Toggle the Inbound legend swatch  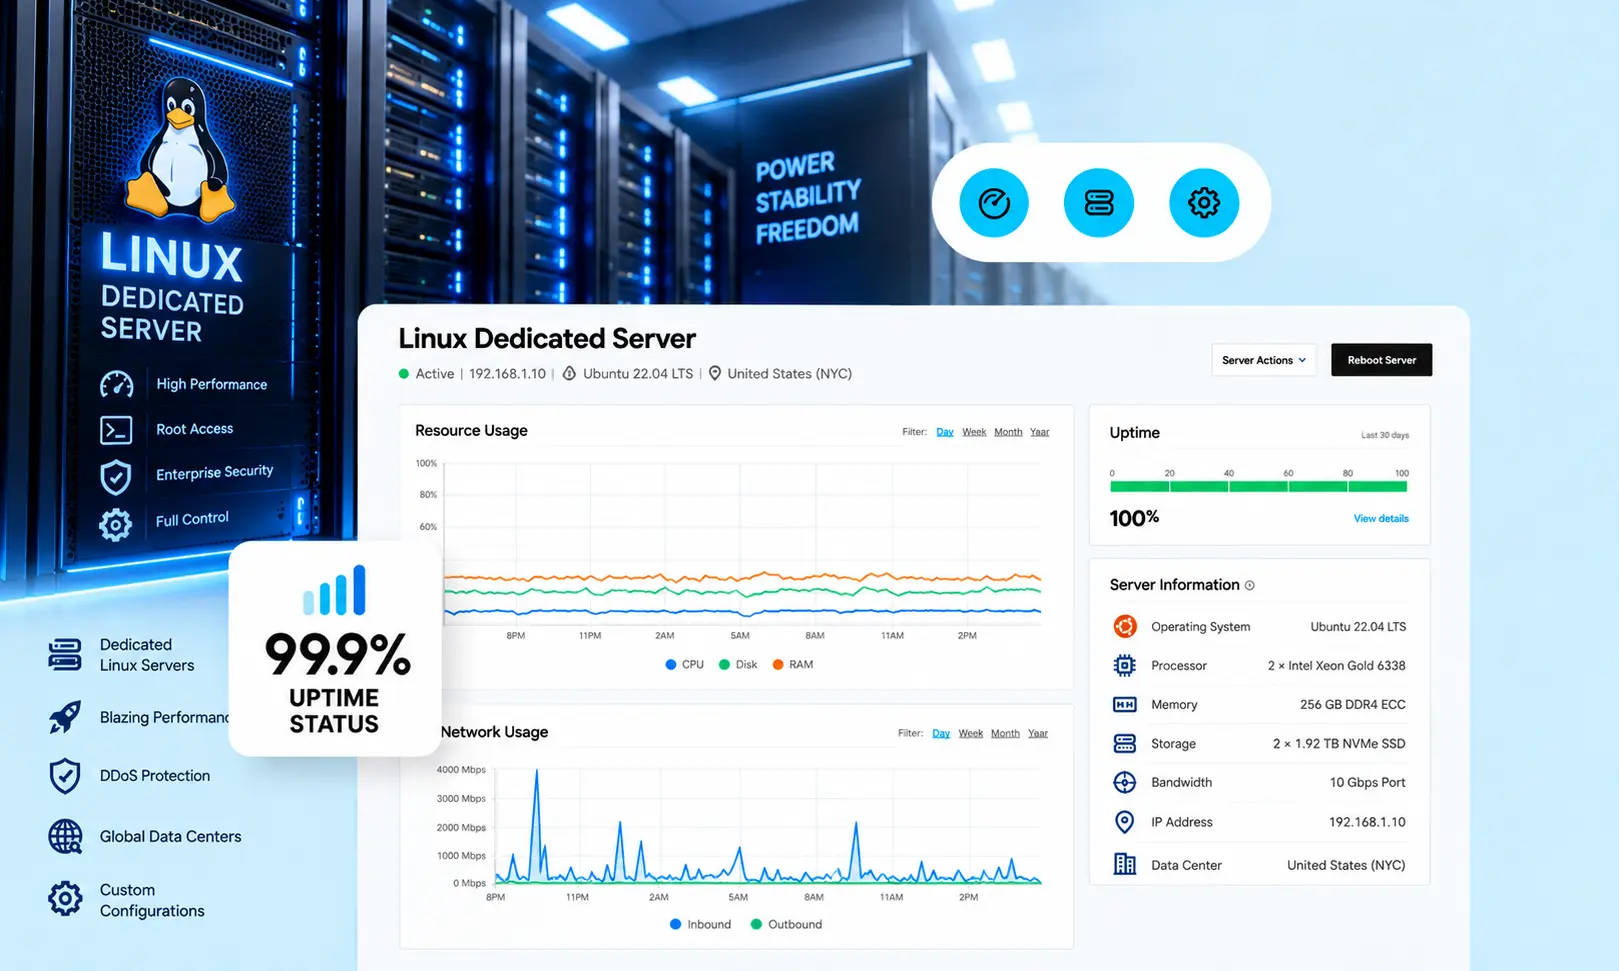(676, 925)
